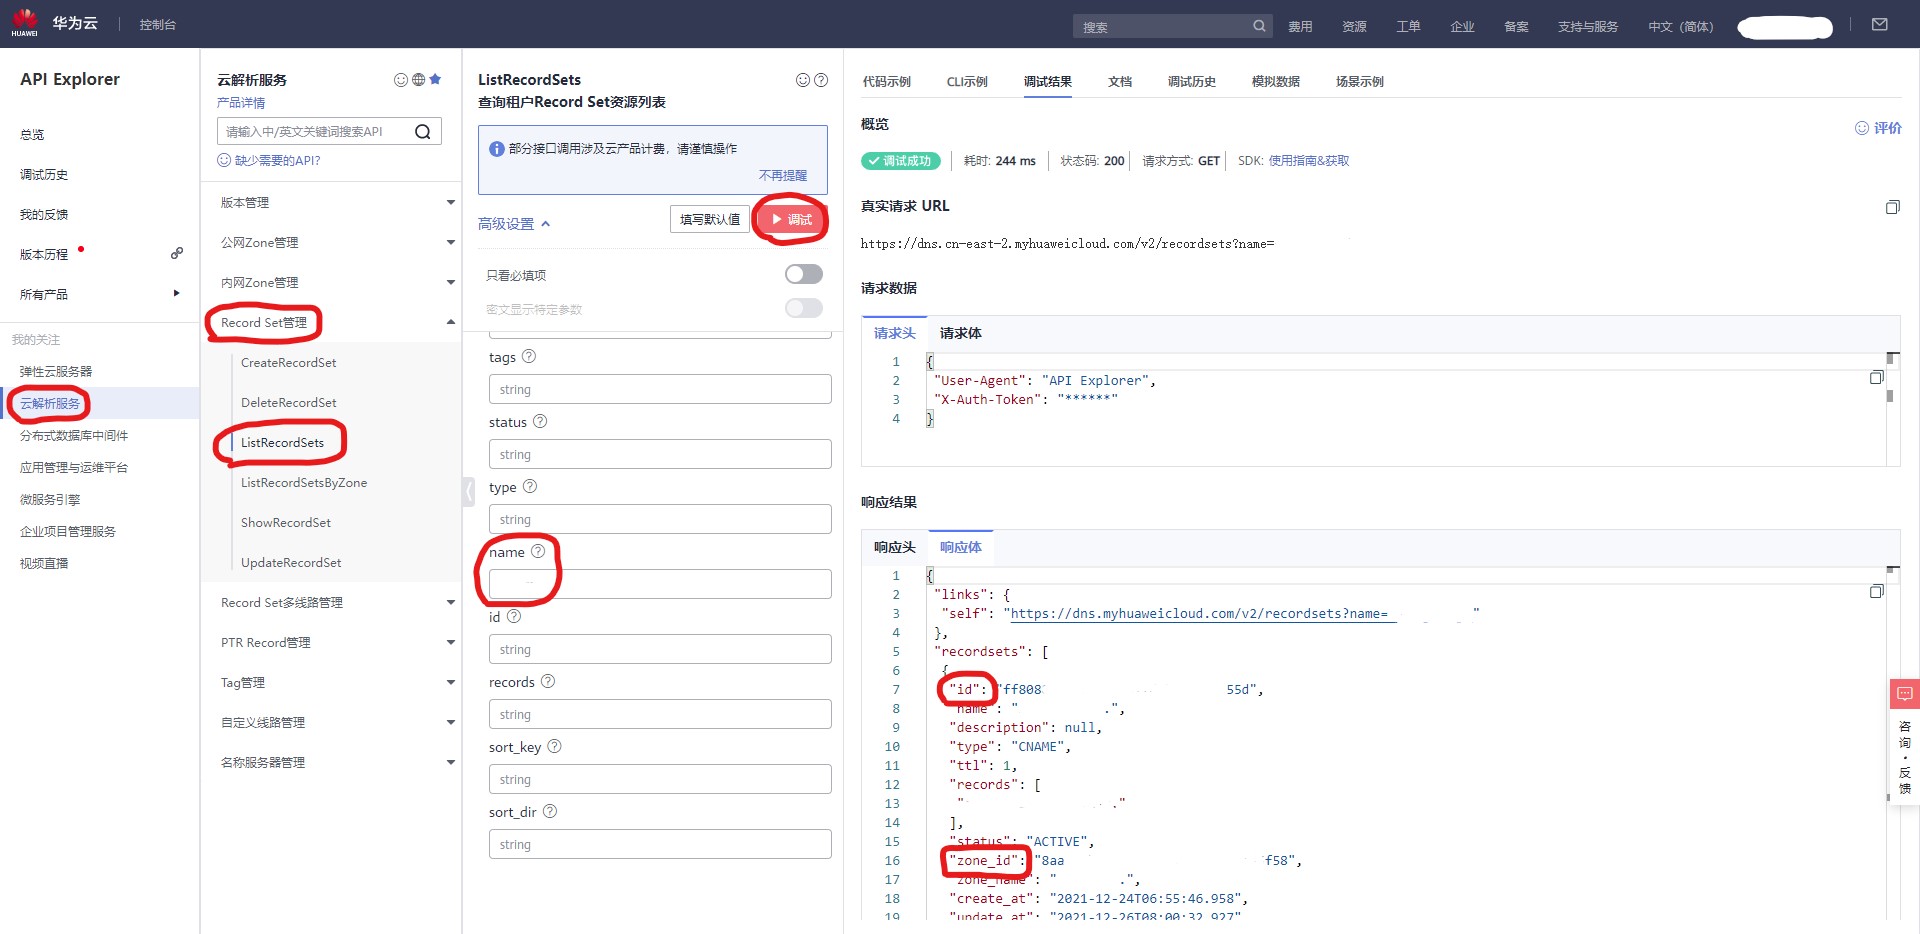Switch to 代码示例 tab

coord(887,82)
